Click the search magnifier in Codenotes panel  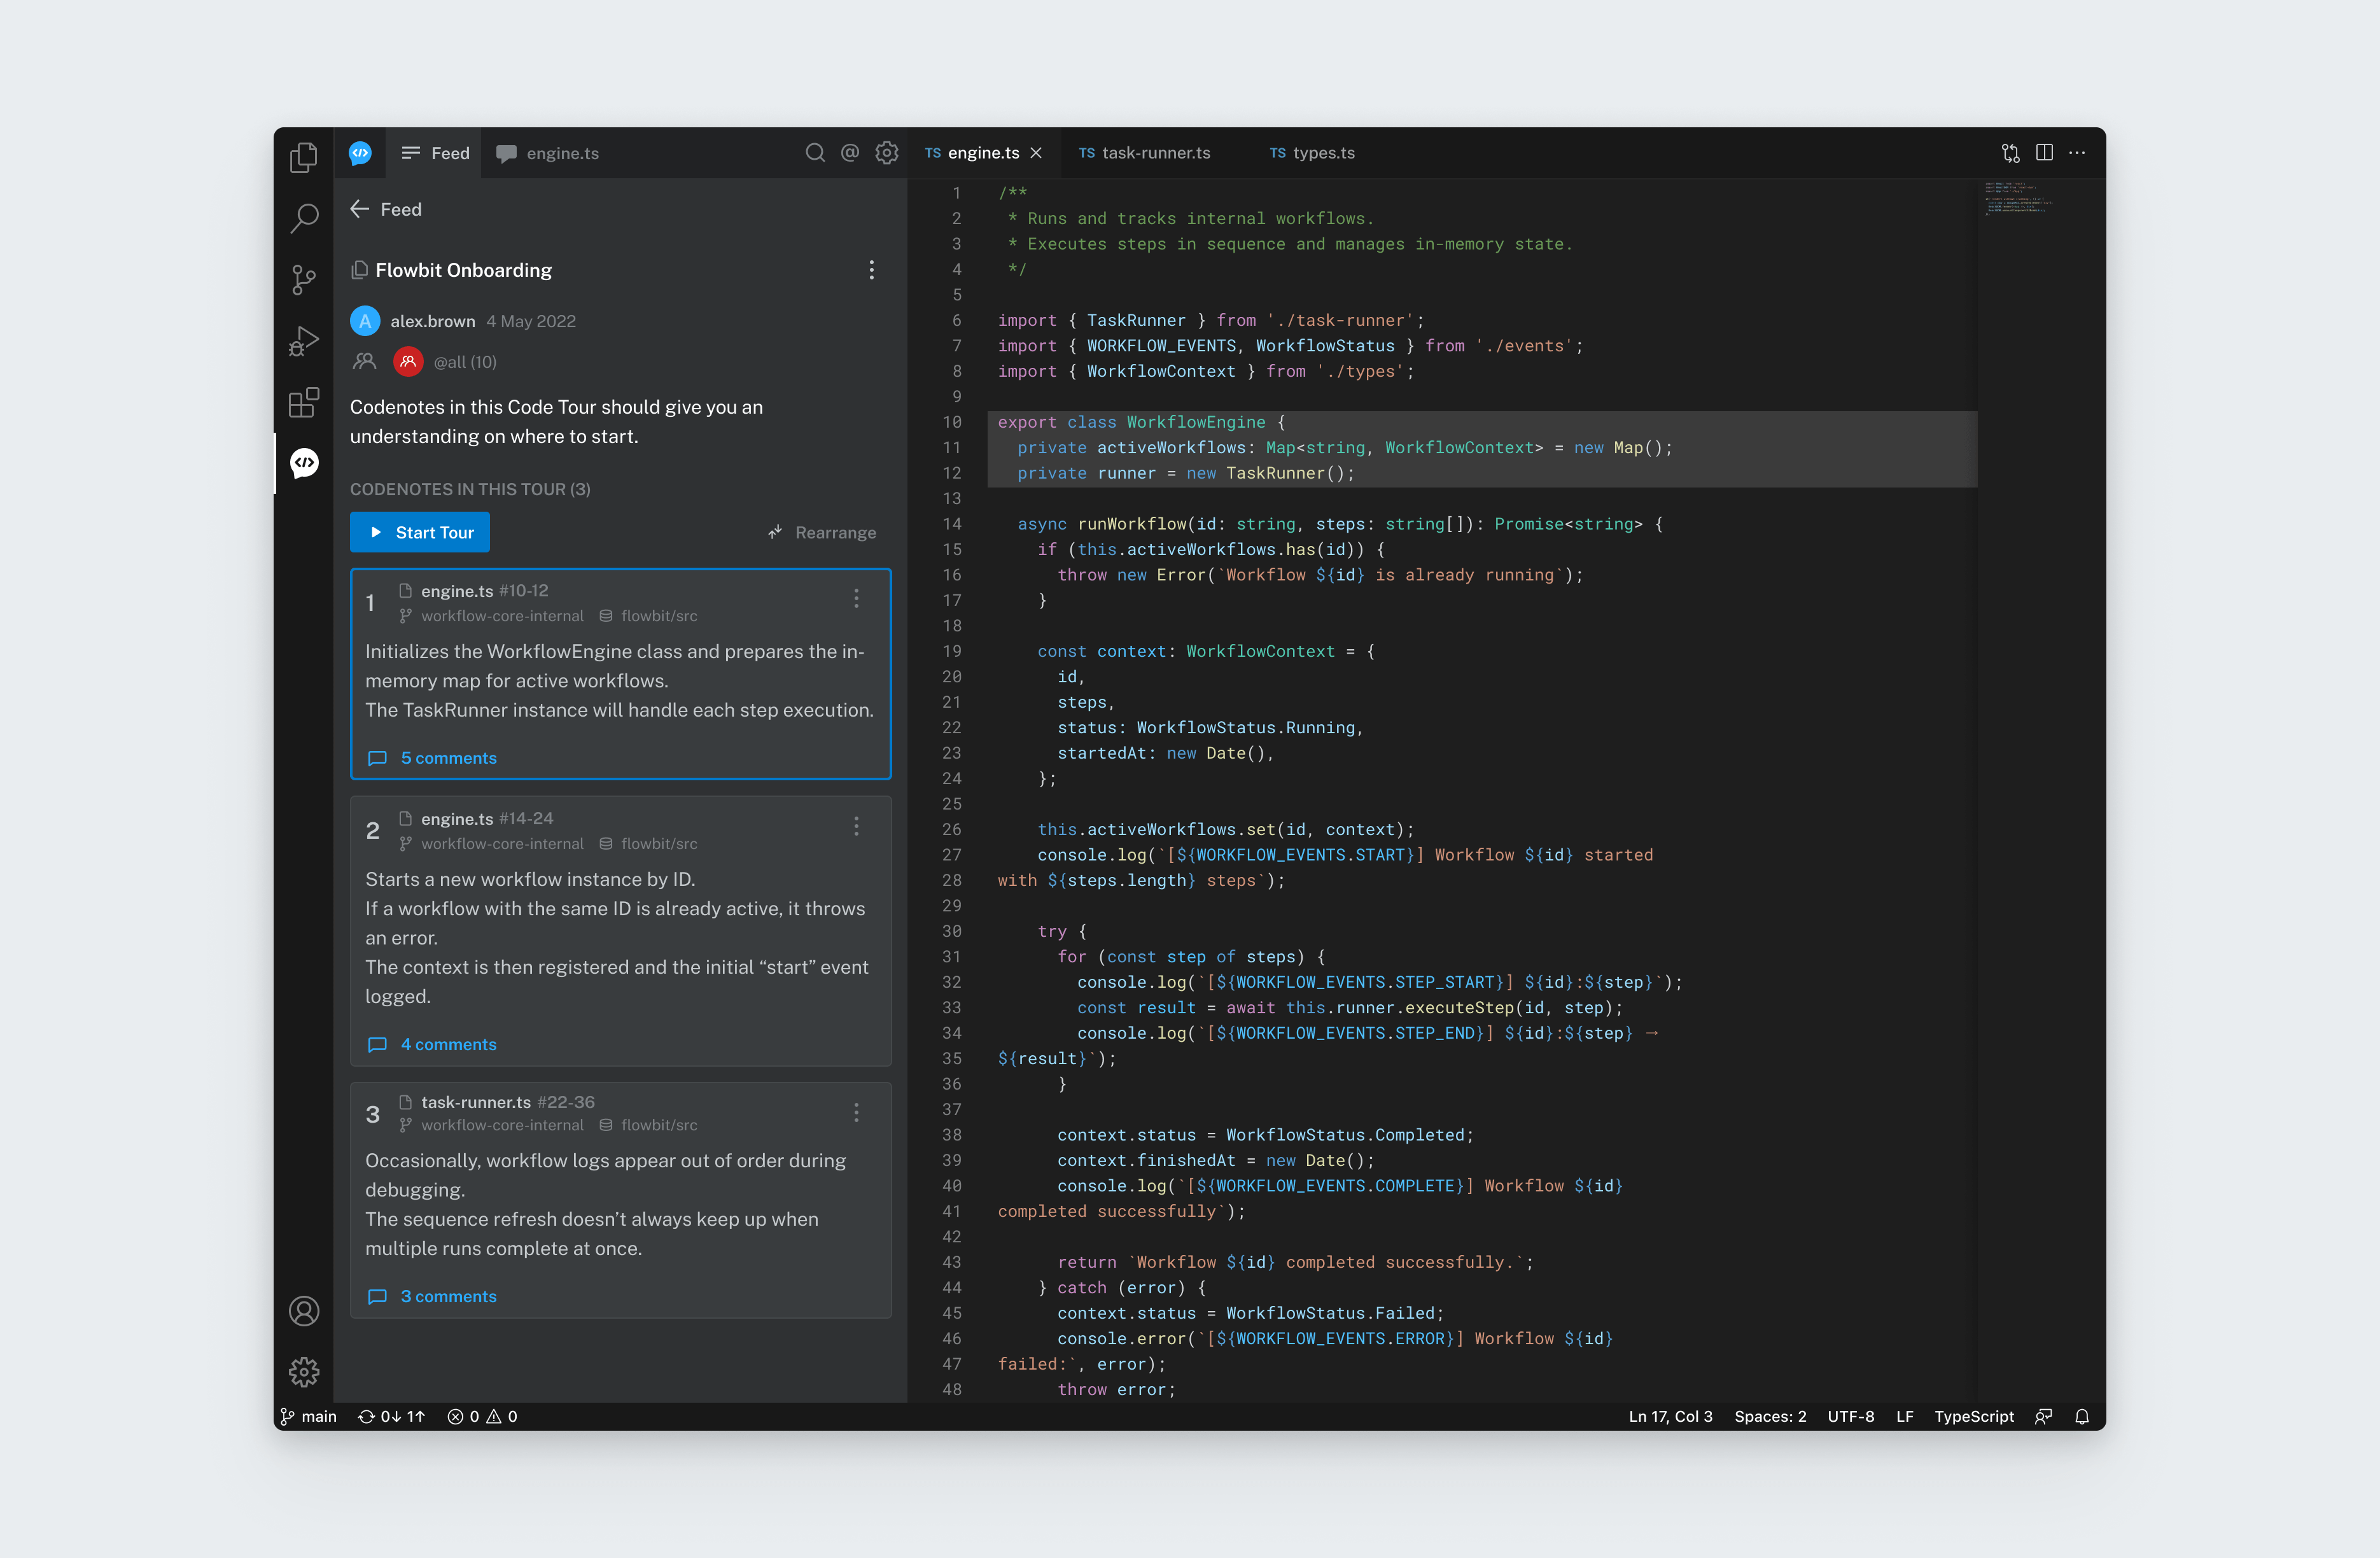click(815, 152)
